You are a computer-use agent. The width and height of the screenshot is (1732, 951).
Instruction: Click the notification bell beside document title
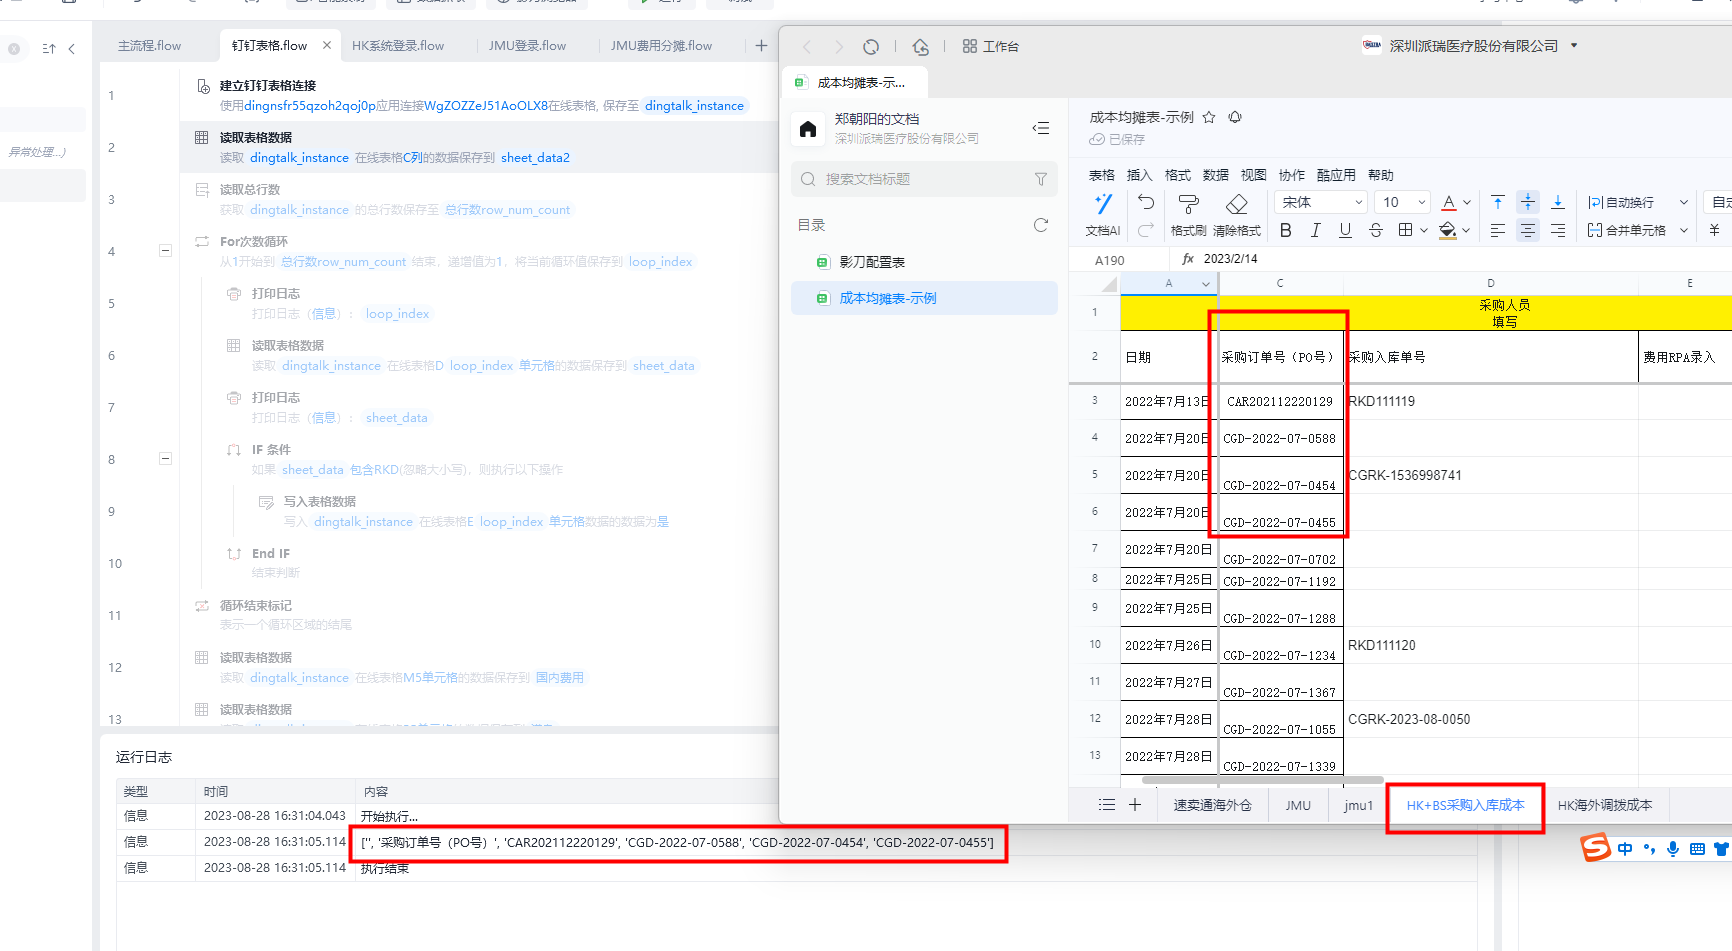click(x=1235, y=117)
